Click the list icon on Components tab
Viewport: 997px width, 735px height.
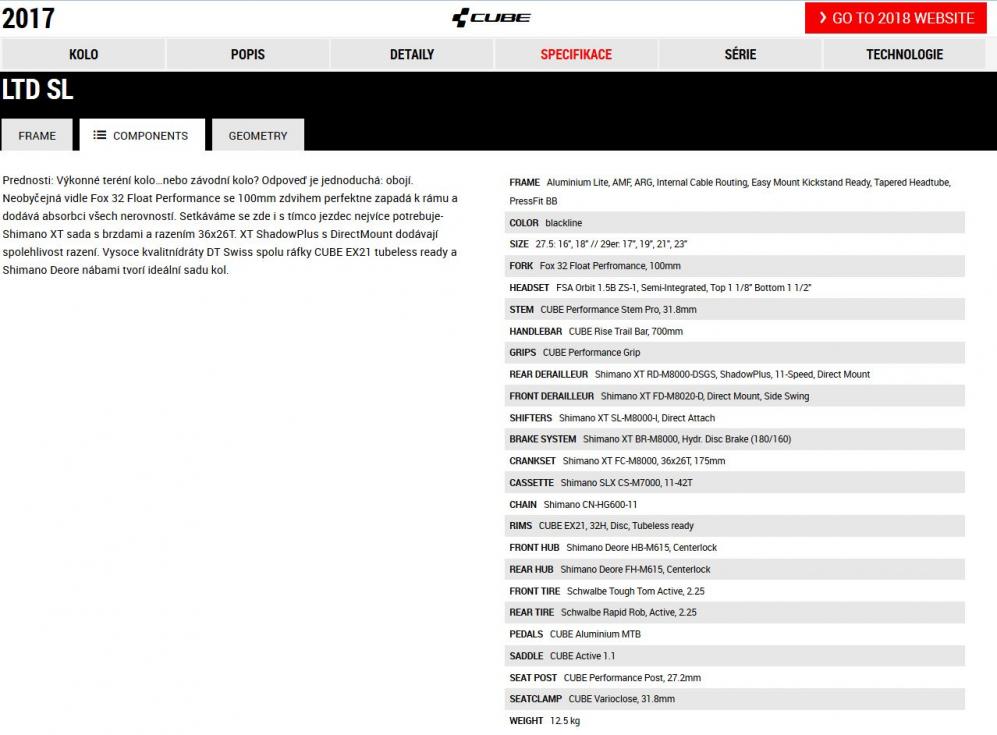tap(100, 135)
